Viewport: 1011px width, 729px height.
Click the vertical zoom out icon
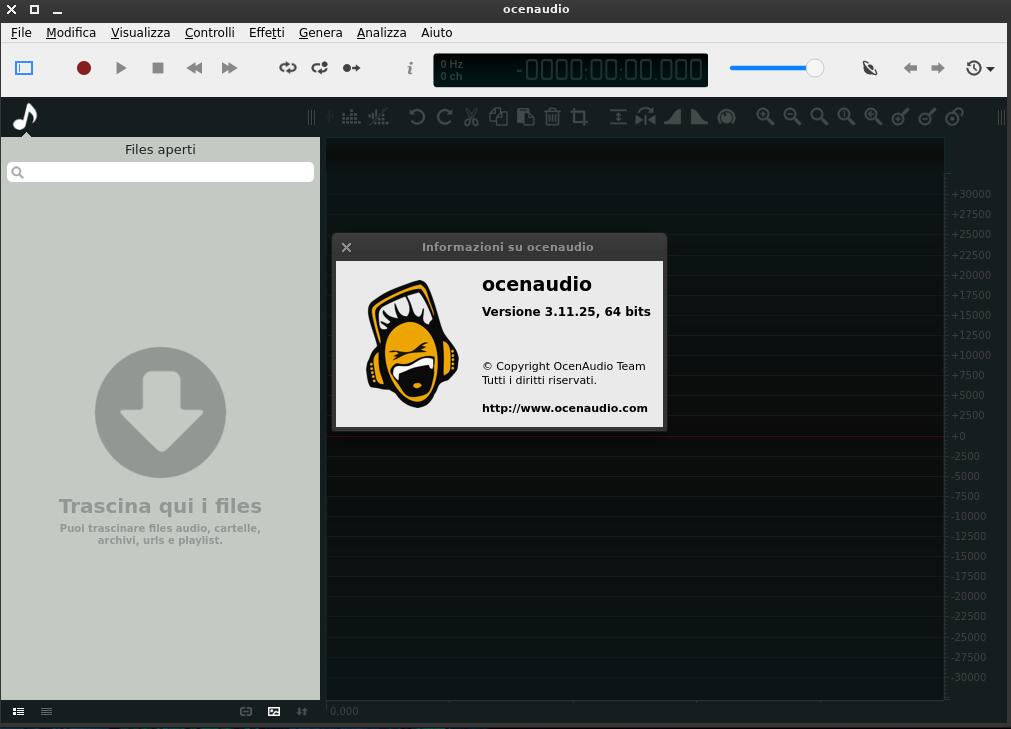(928, 117)
